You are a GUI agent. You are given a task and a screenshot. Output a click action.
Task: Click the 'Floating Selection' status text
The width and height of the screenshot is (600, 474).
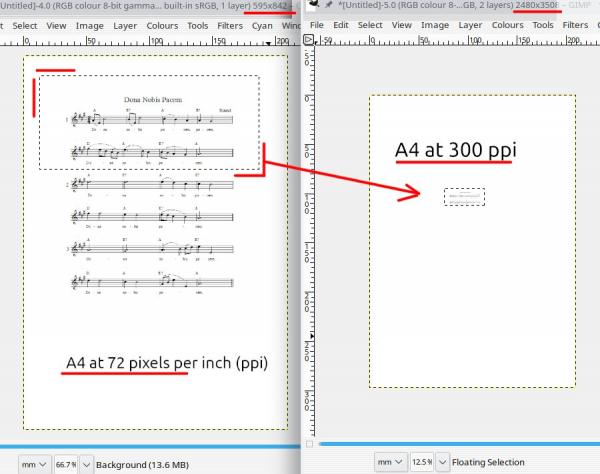click(488, 462)
